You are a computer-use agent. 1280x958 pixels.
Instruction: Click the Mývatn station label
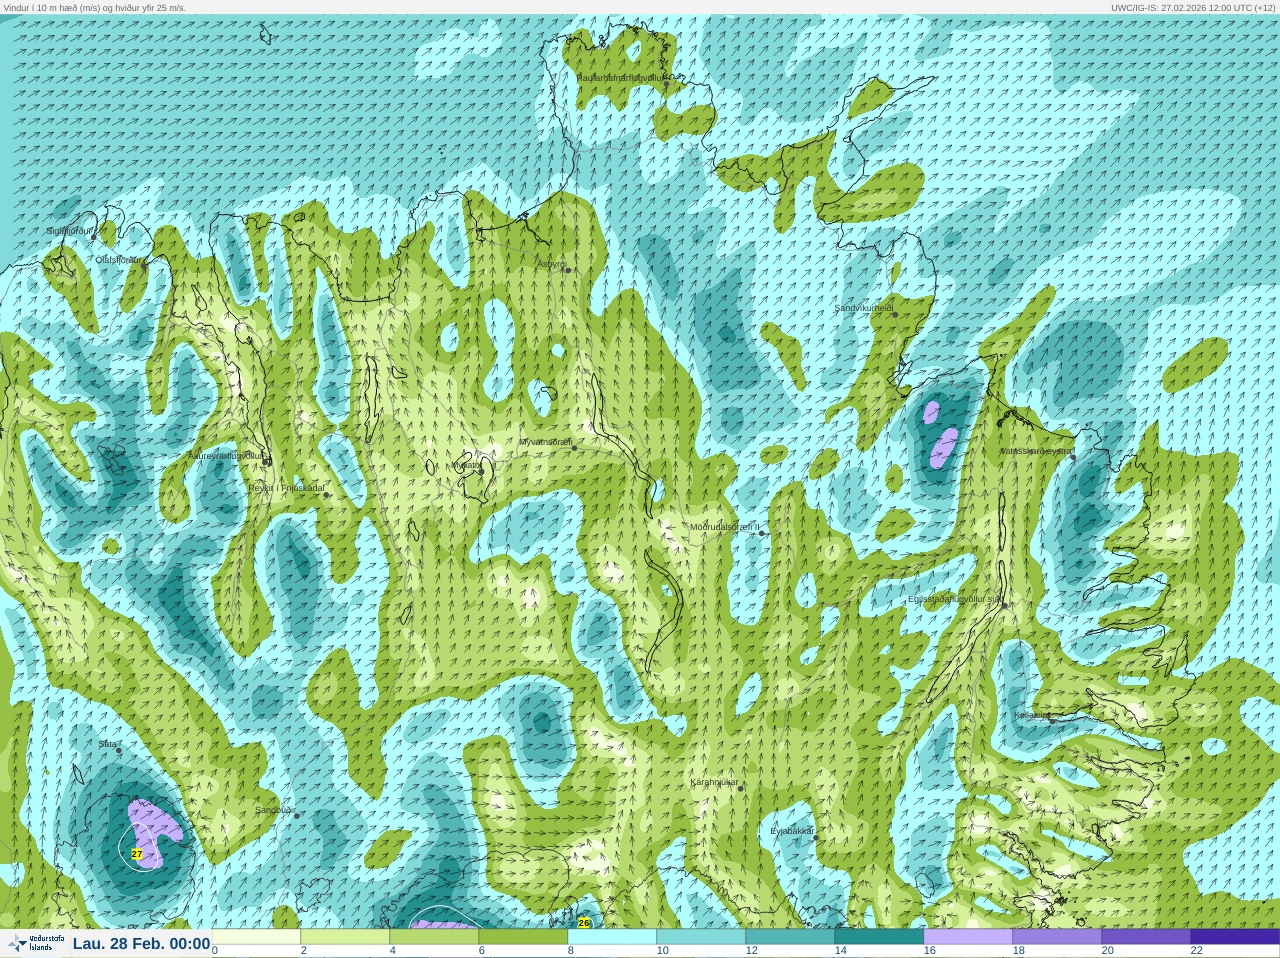pyautogui.click(x=465, y=464)
